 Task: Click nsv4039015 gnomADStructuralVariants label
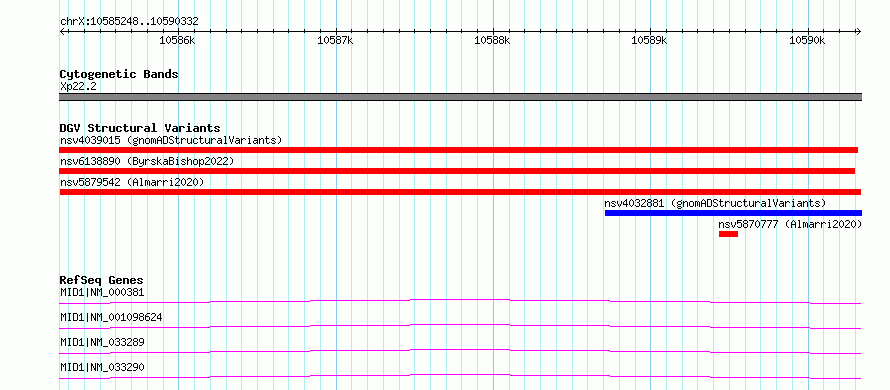tap(171, 140)
